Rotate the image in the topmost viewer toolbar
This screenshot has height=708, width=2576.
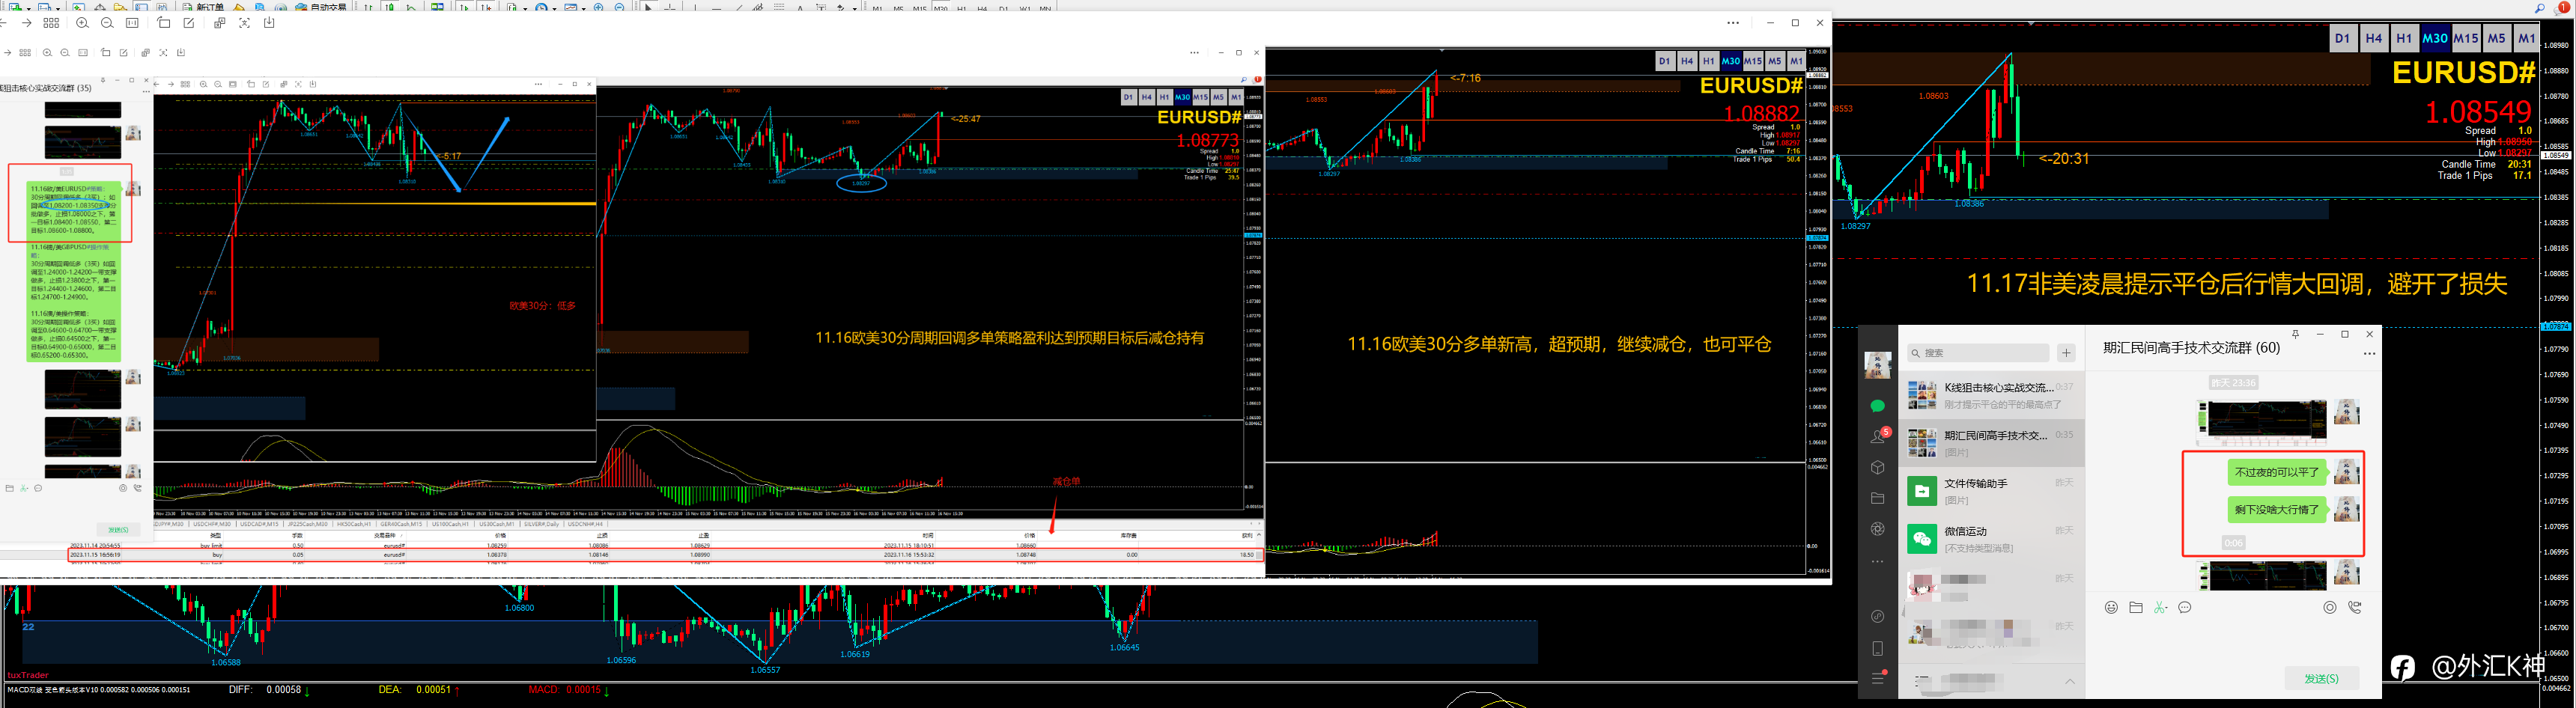pyautogui.click(x=164, y=23)
